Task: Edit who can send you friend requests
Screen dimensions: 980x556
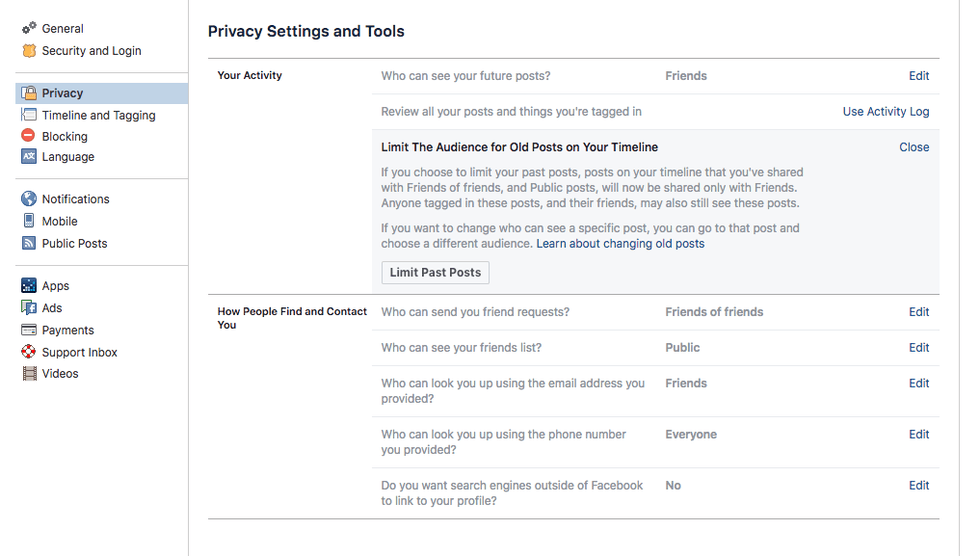Action: [x=918, y=312]
